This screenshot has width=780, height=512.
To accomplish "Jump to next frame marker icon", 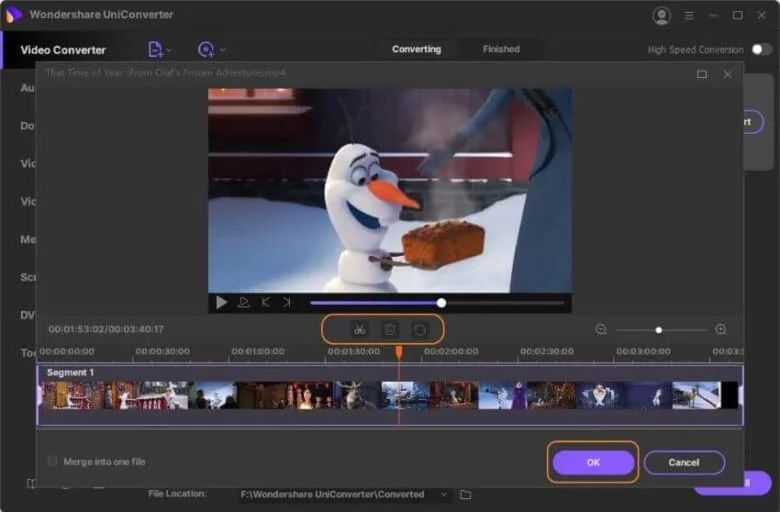I will (287, 302).
